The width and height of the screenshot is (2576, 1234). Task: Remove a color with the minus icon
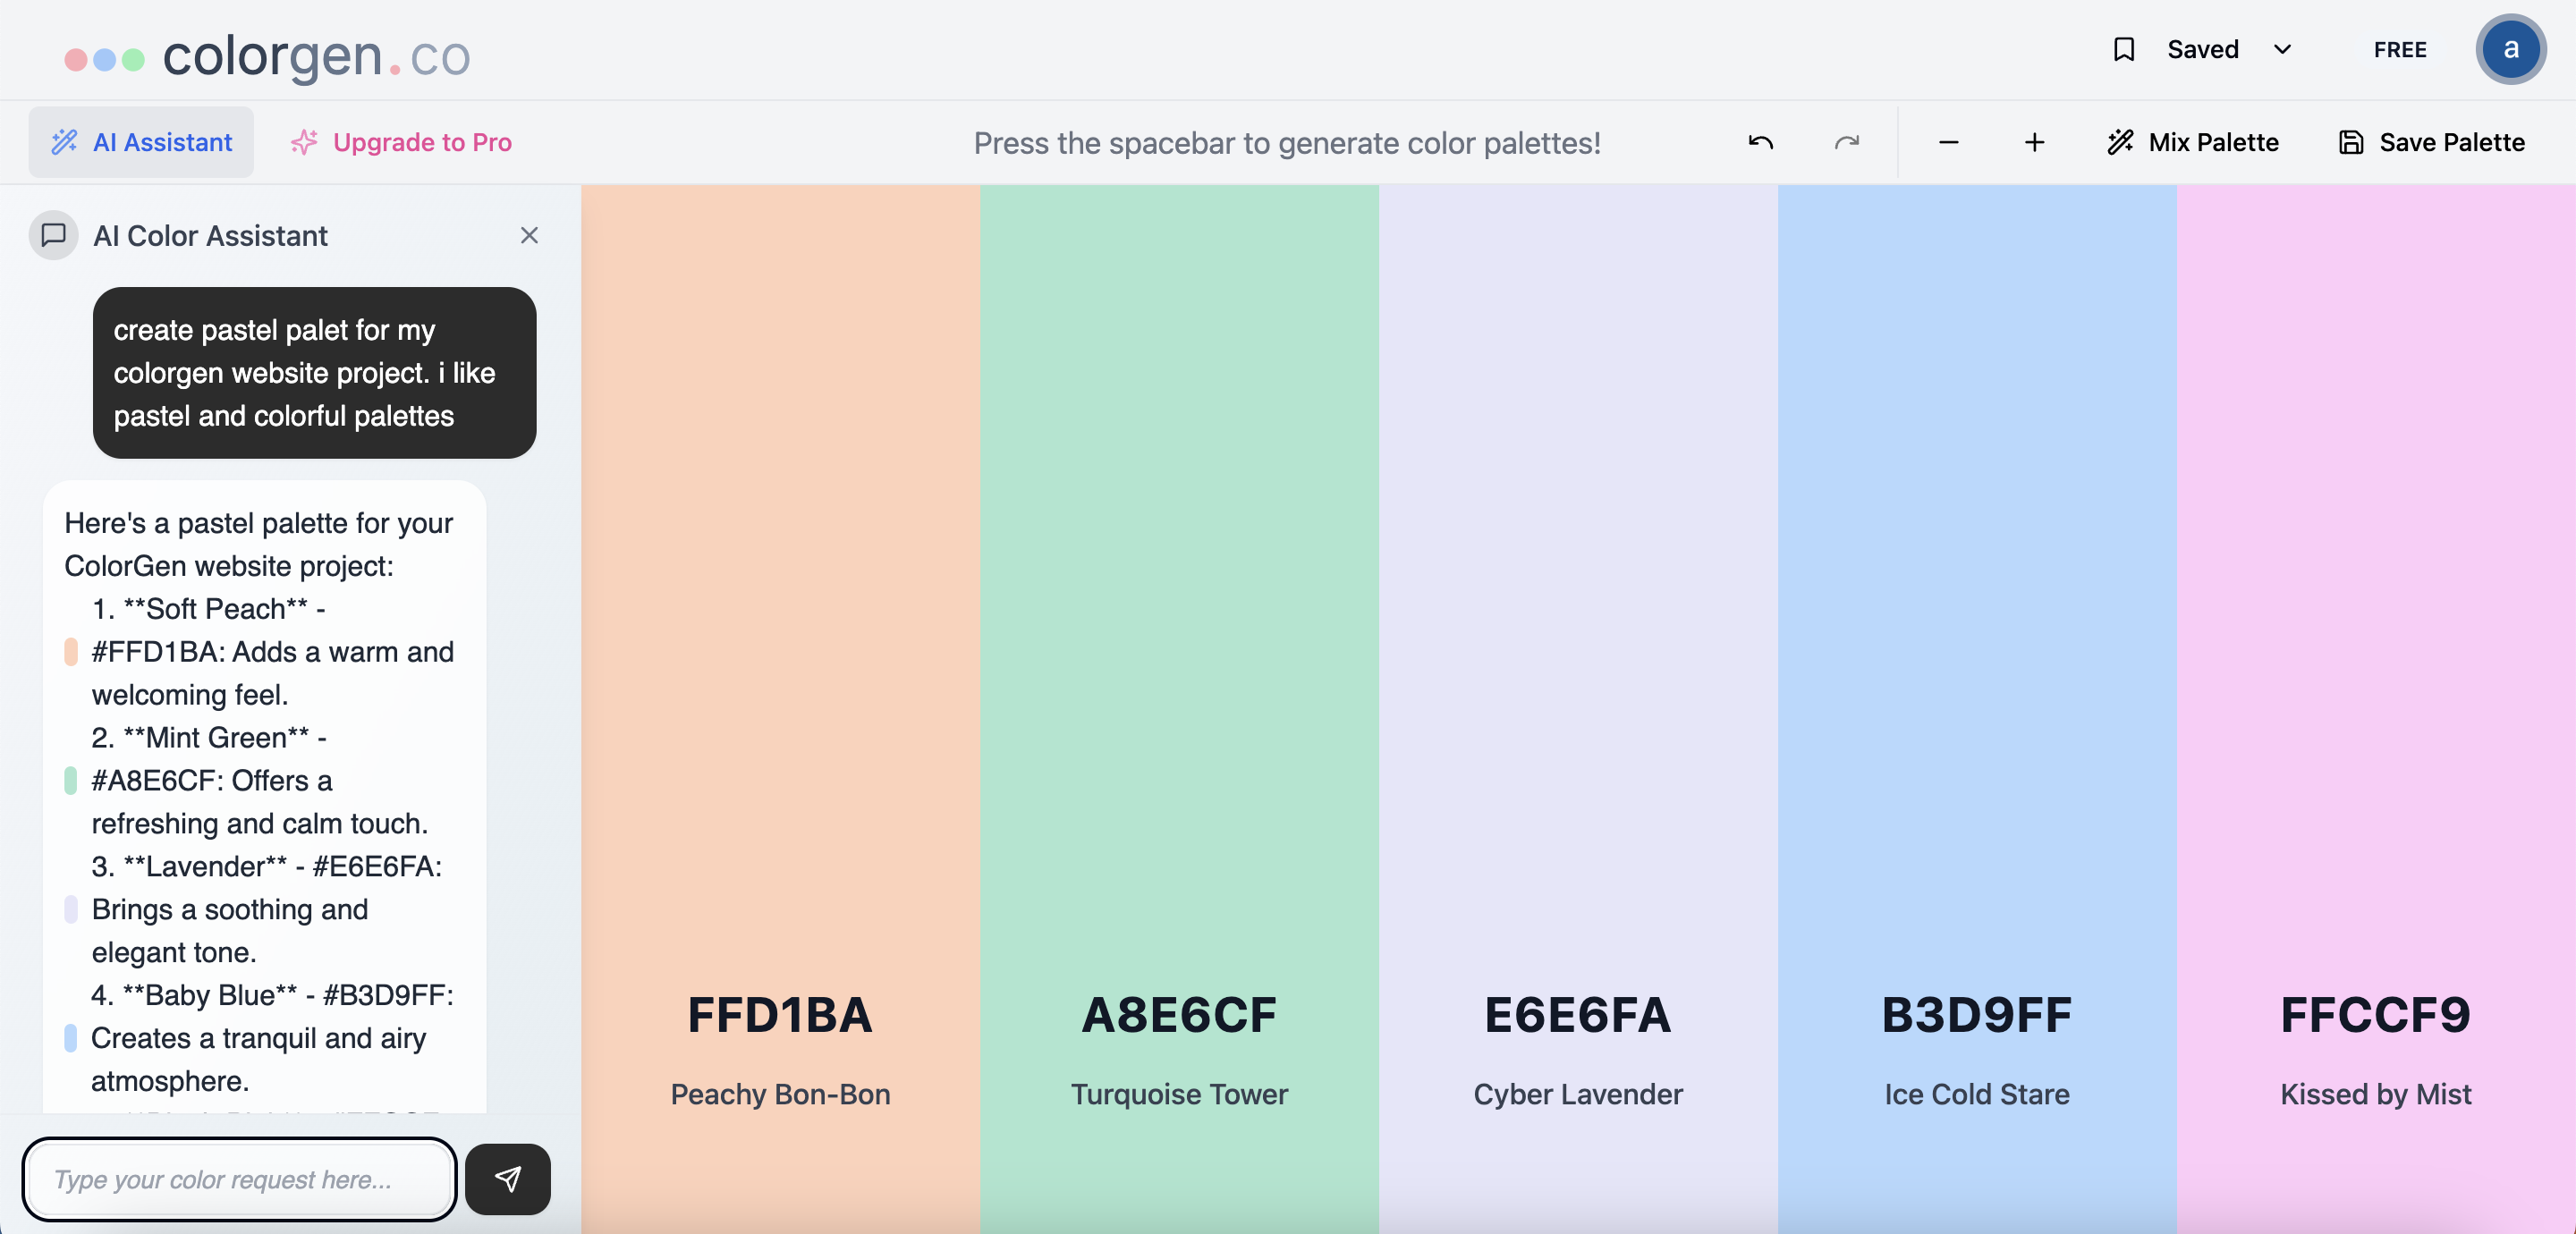coord(1948,143)
